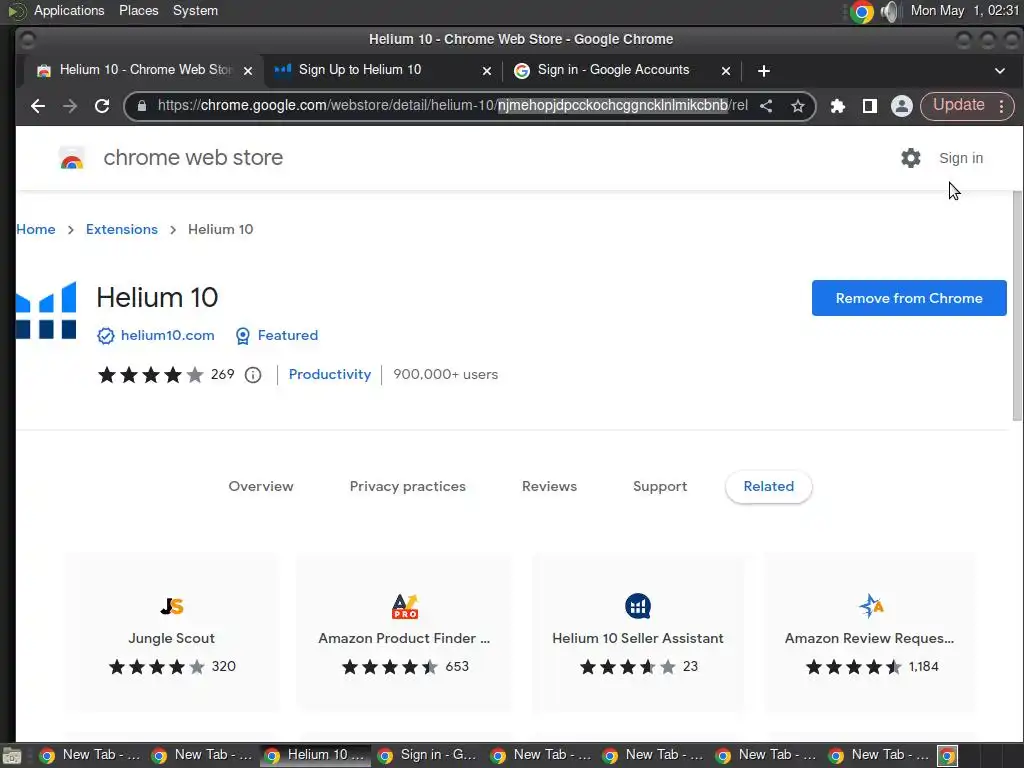Screen dimensions: 1024x768
Task: Visit helium10.com publisher link
Action: [167, 335]
